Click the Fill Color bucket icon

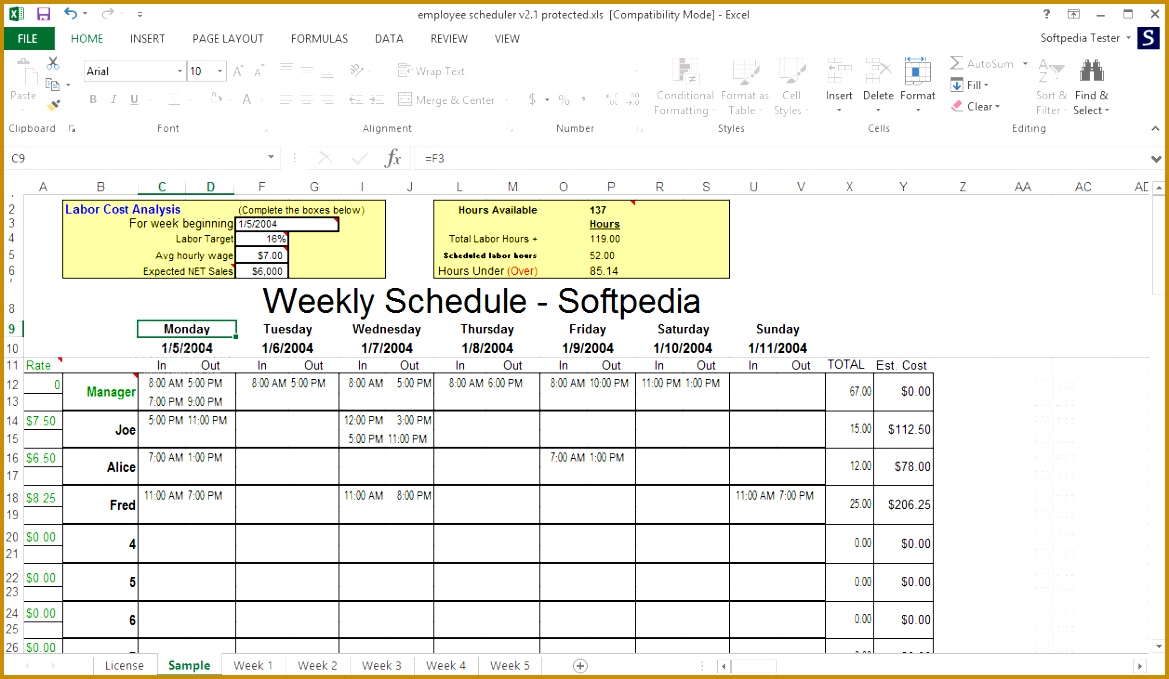[x=216, y=99]
